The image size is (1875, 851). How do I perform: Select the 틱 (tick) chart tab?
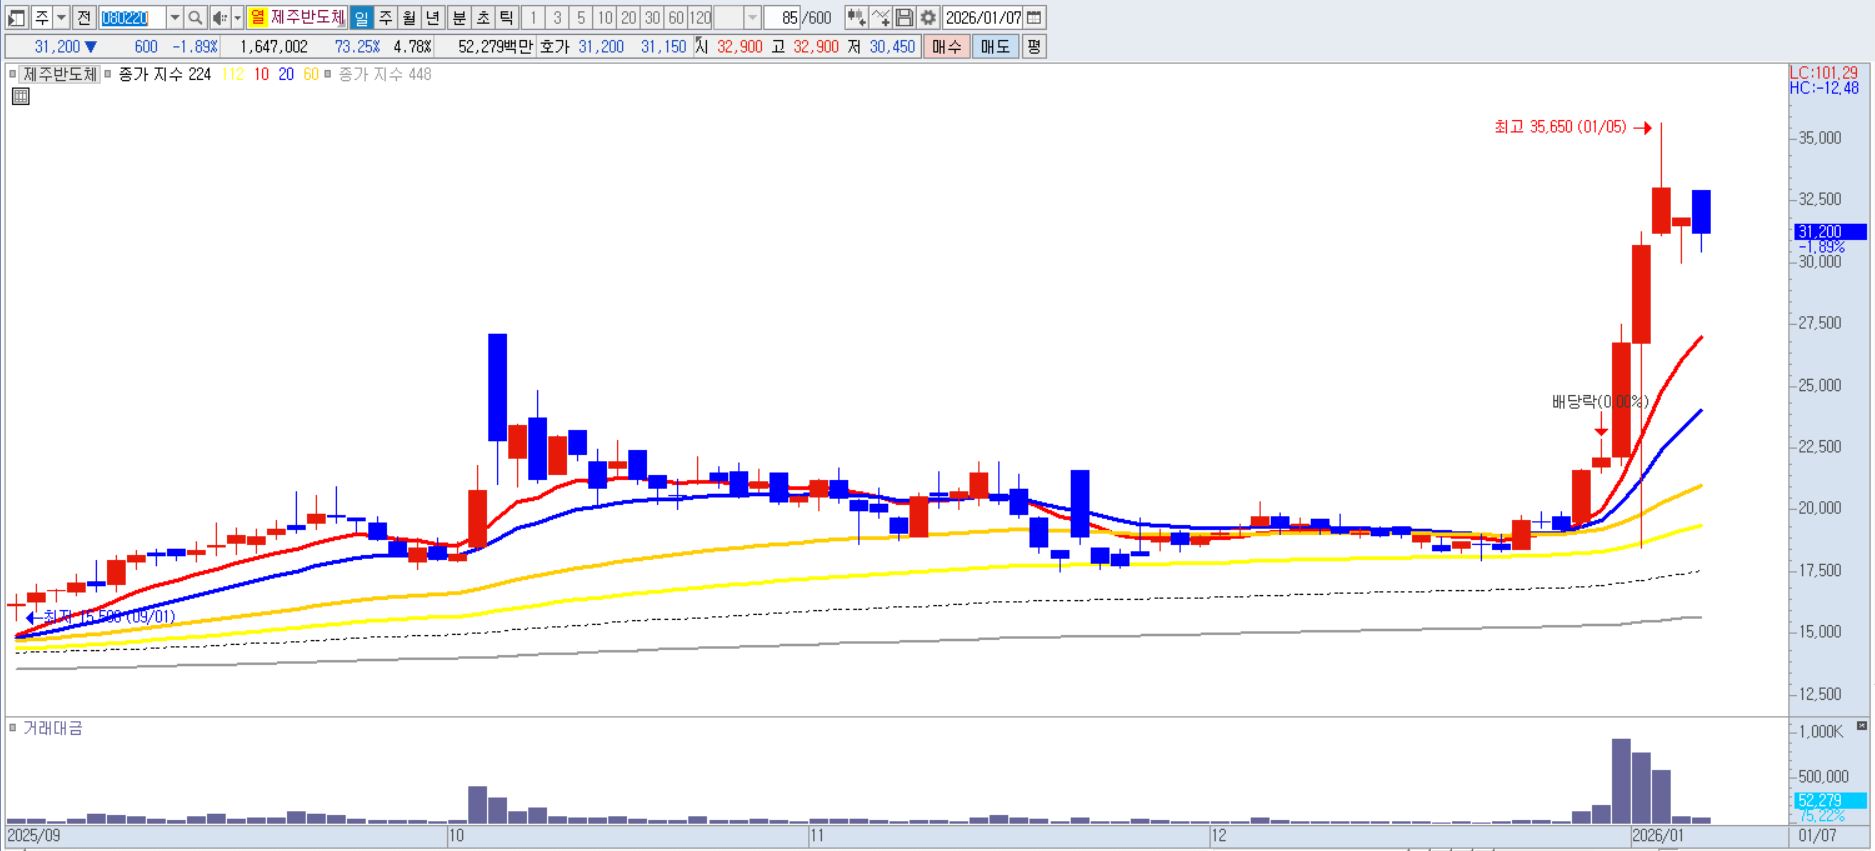point(506,18)
